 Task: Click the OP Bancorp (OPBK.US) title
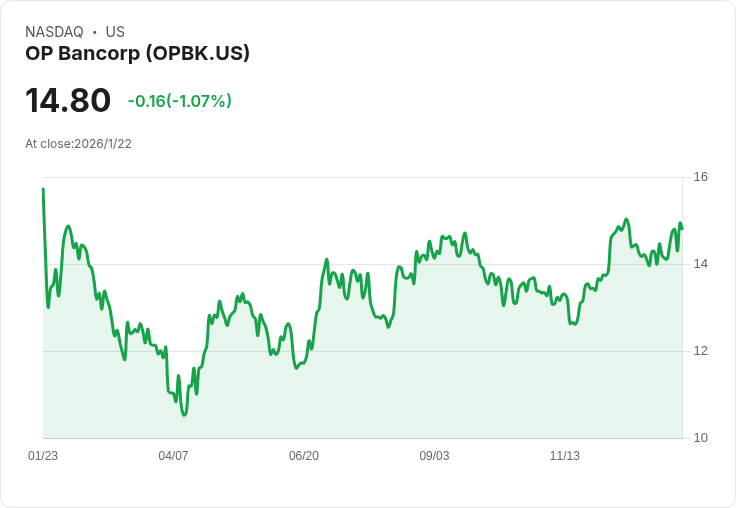(137, 53)
